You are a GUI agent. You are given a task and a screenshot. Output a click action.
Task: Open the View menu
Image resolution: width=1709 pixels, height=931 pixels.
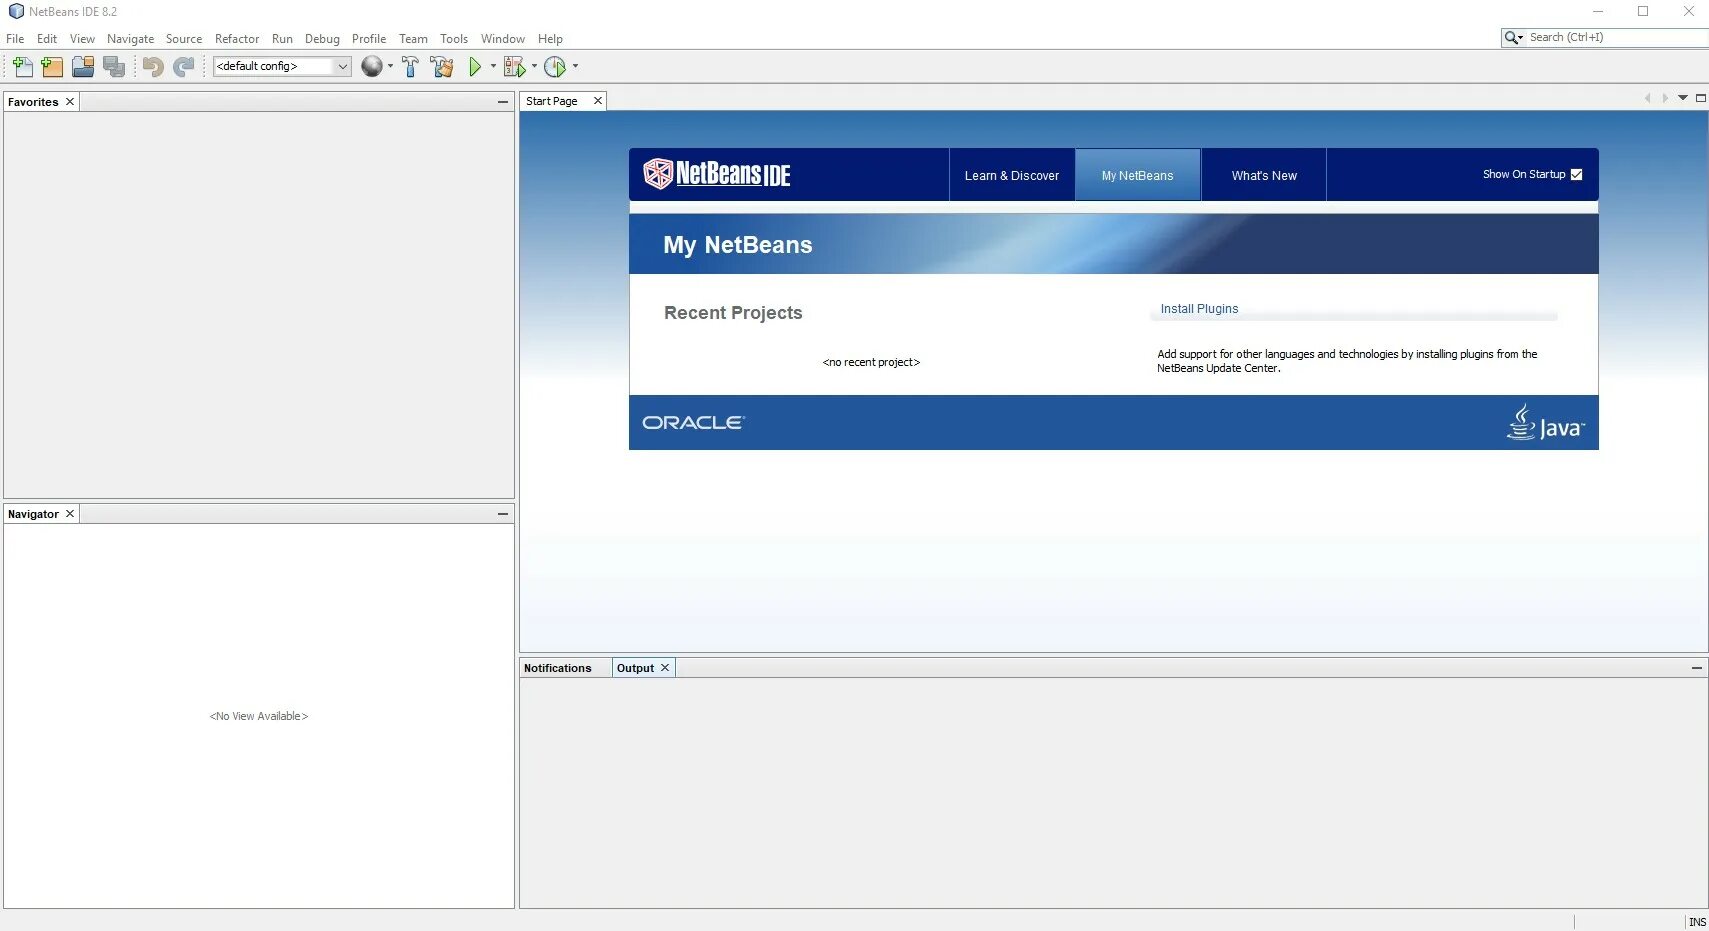pyautogui.click(x=82, y=39)
